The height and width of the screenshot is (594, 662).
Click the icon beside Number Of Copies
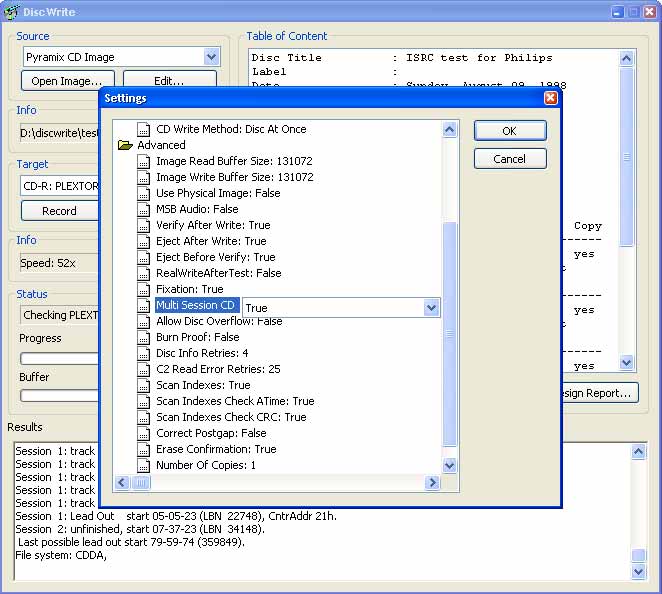[144, 465]
